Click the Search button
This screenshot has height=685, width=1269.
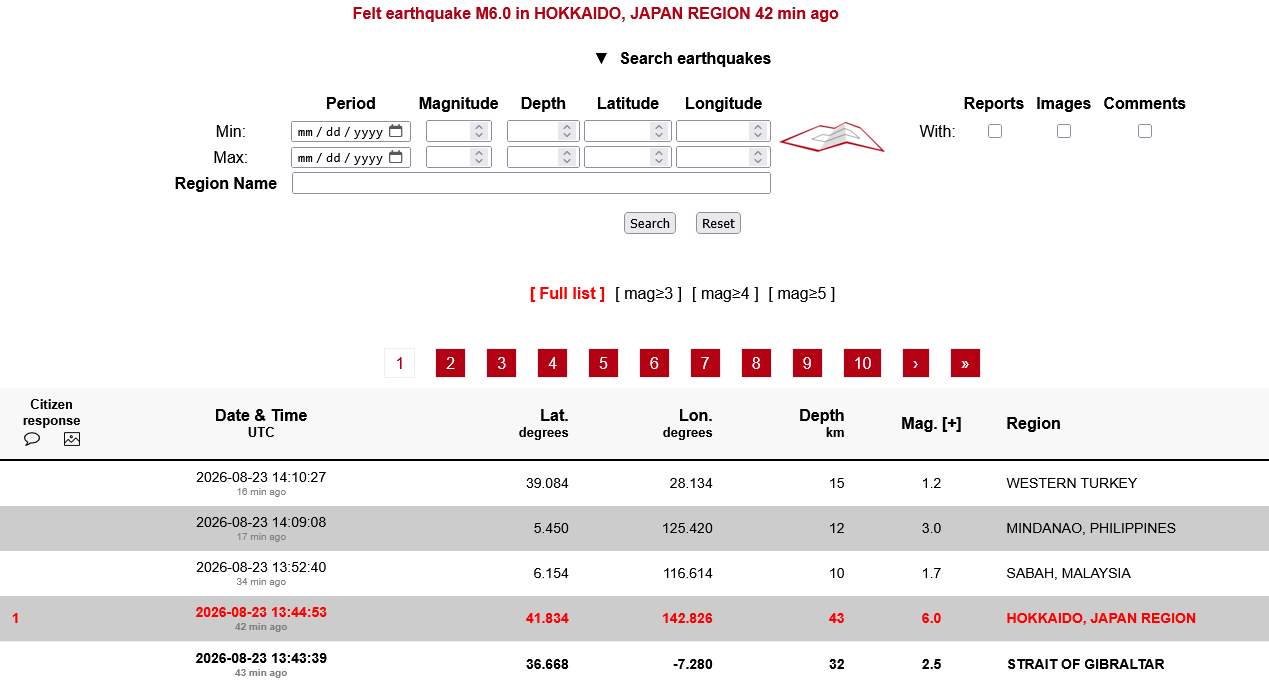point(650,223)
